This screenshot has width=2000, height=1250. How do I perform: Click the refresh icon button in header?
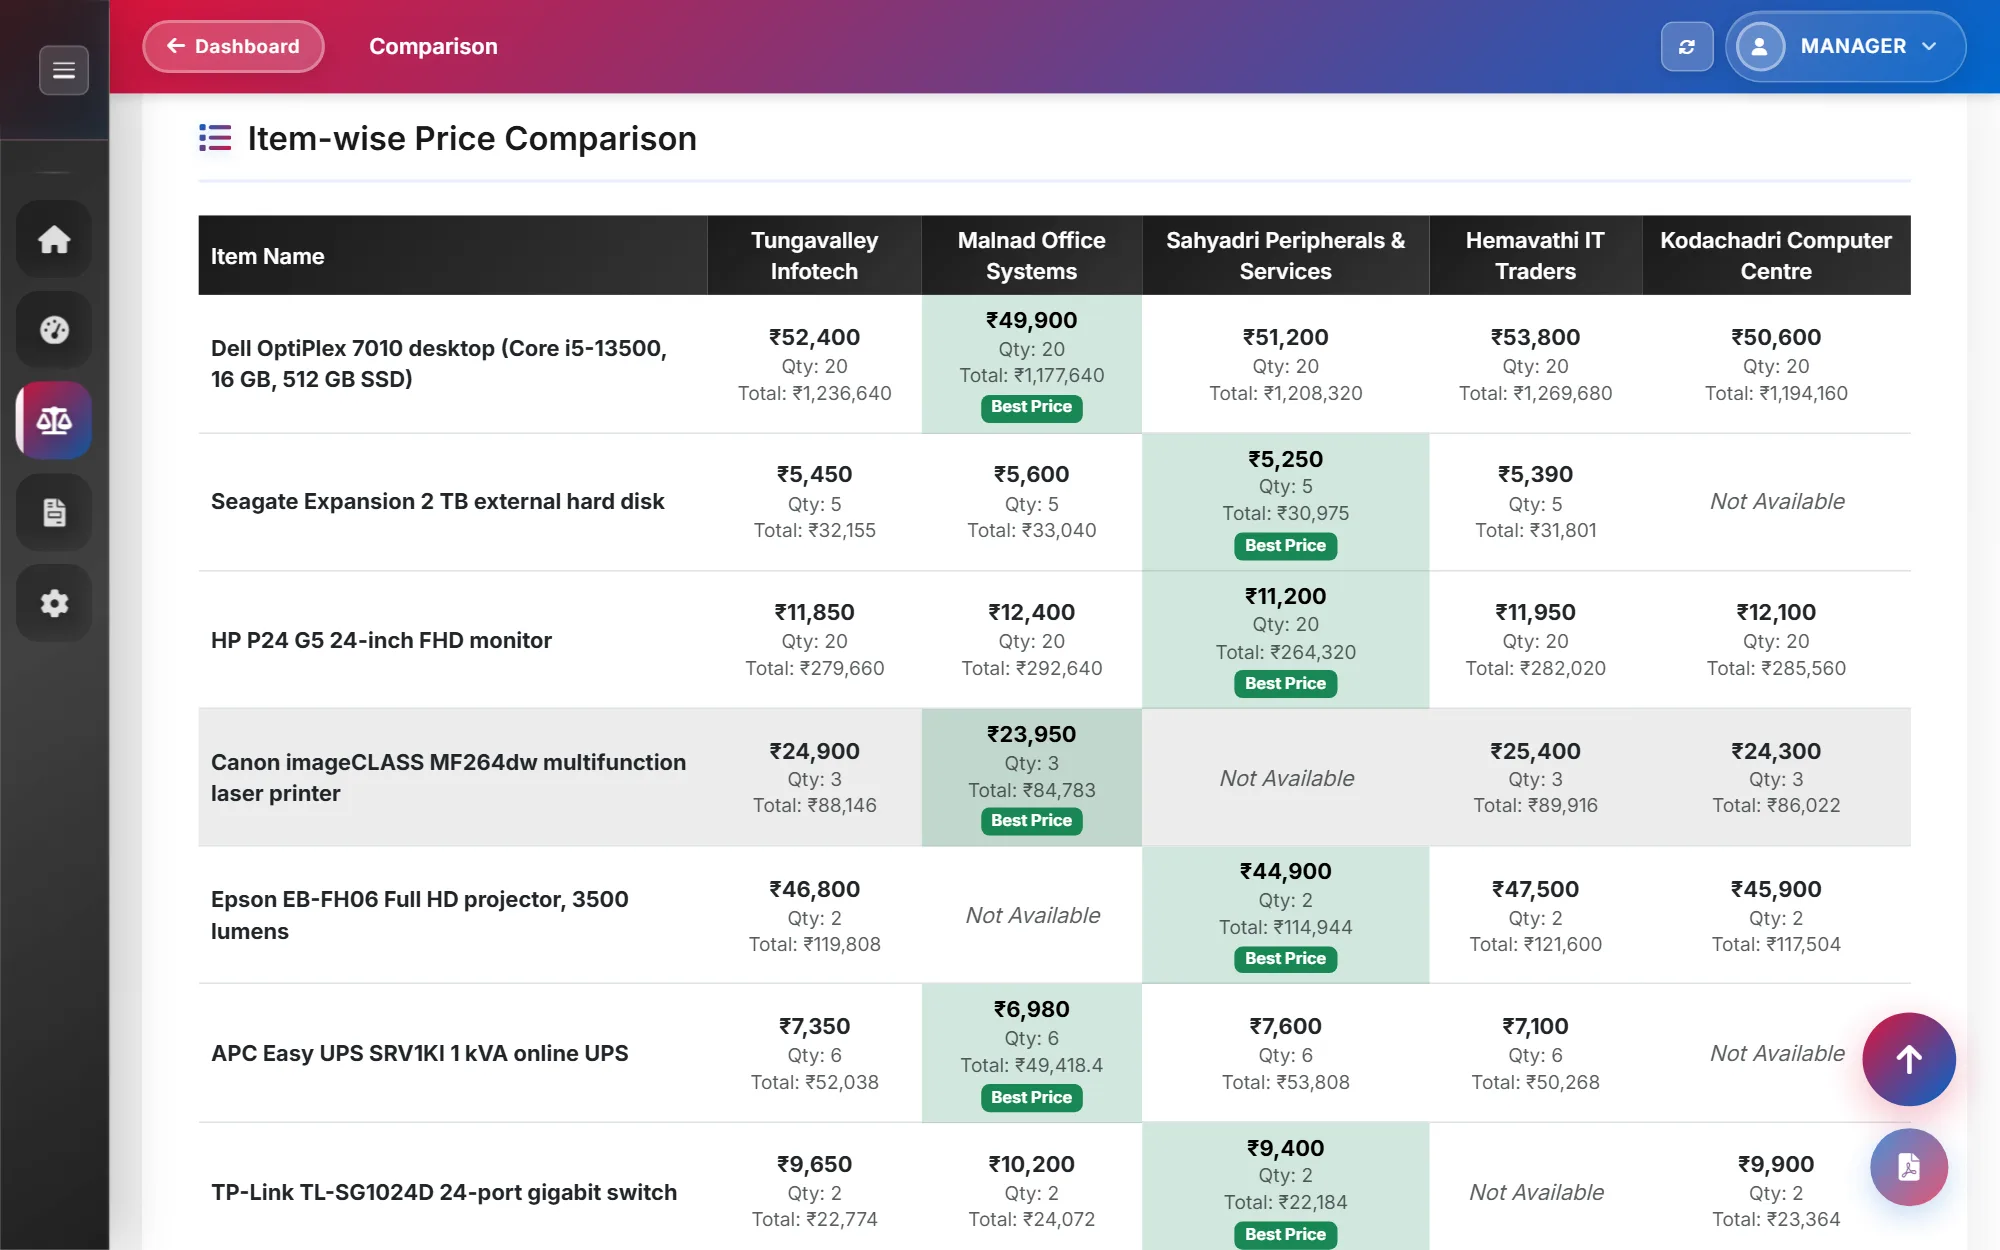click(x=1687, y=47)
